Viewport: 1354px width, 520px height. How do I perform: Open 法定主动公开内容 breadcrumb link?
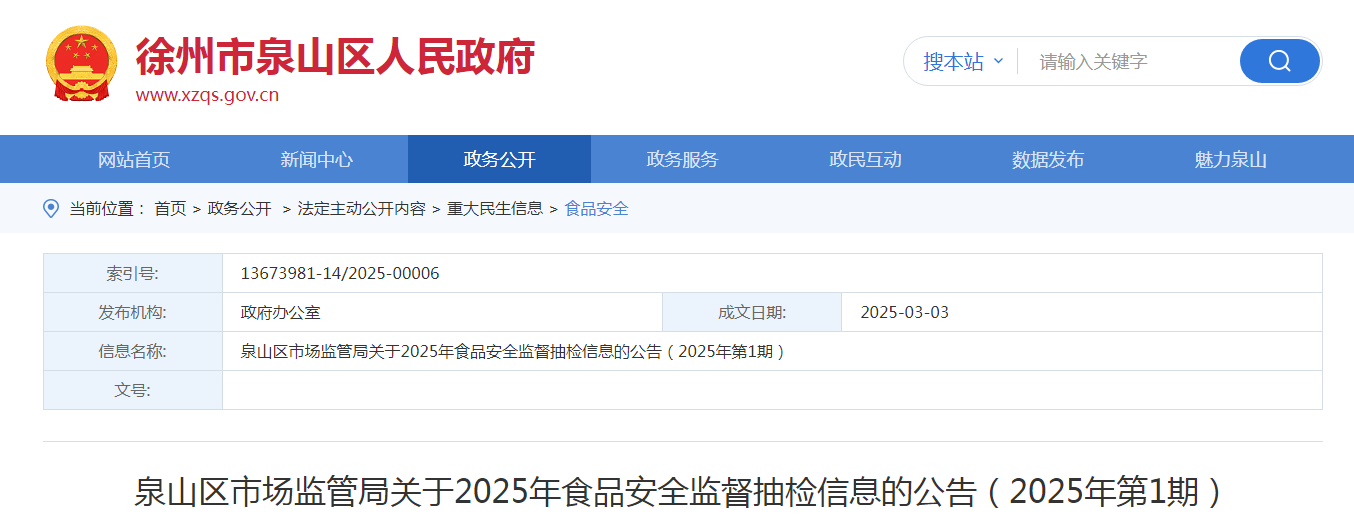(361, 208)
